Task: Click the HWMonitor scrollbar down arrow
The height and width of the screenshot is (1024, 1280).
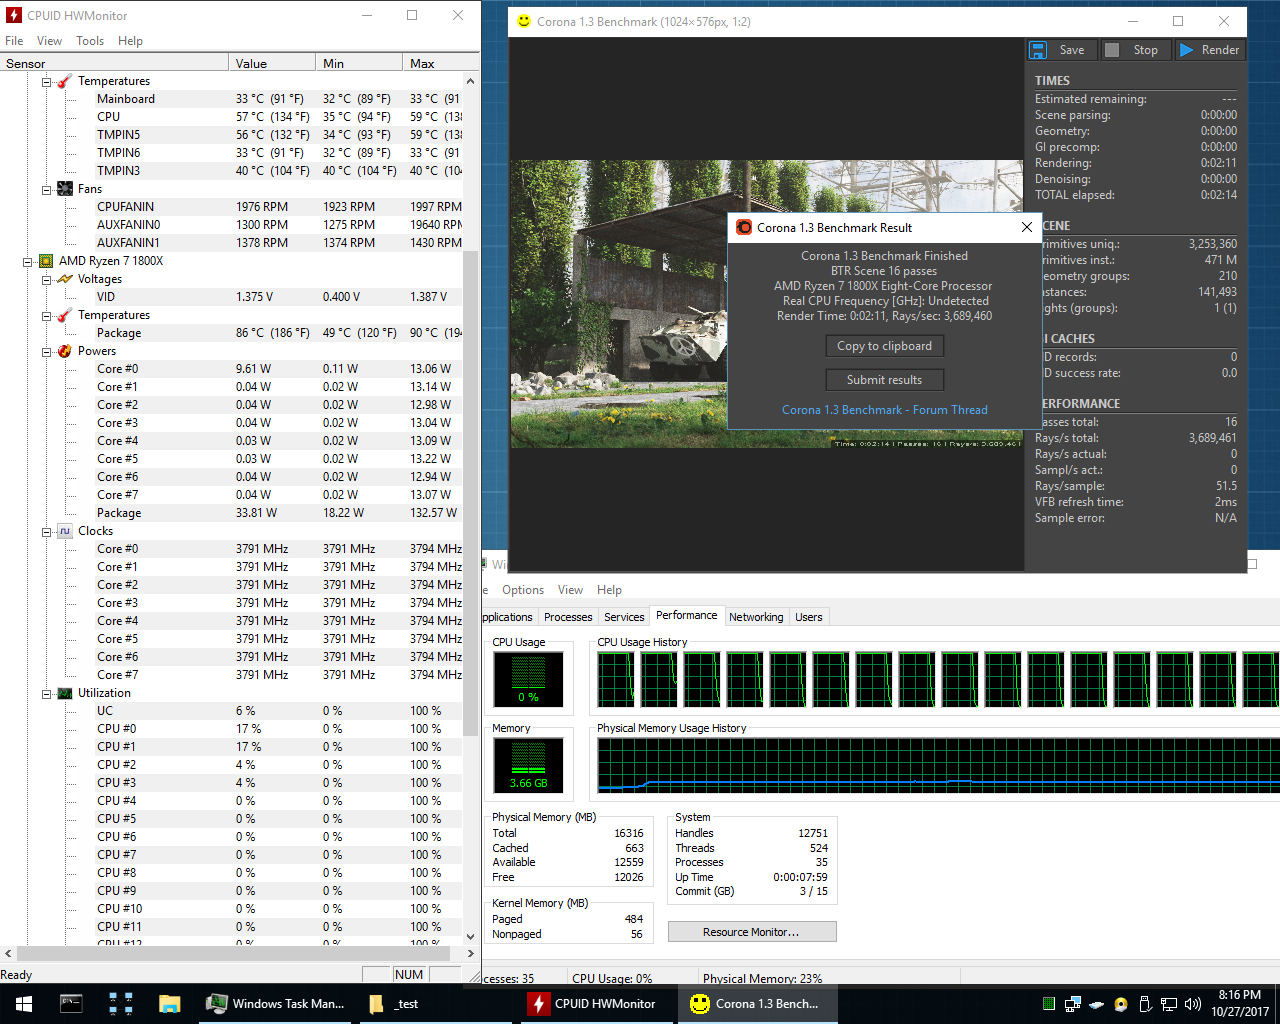Action: [x=470, y=937]
